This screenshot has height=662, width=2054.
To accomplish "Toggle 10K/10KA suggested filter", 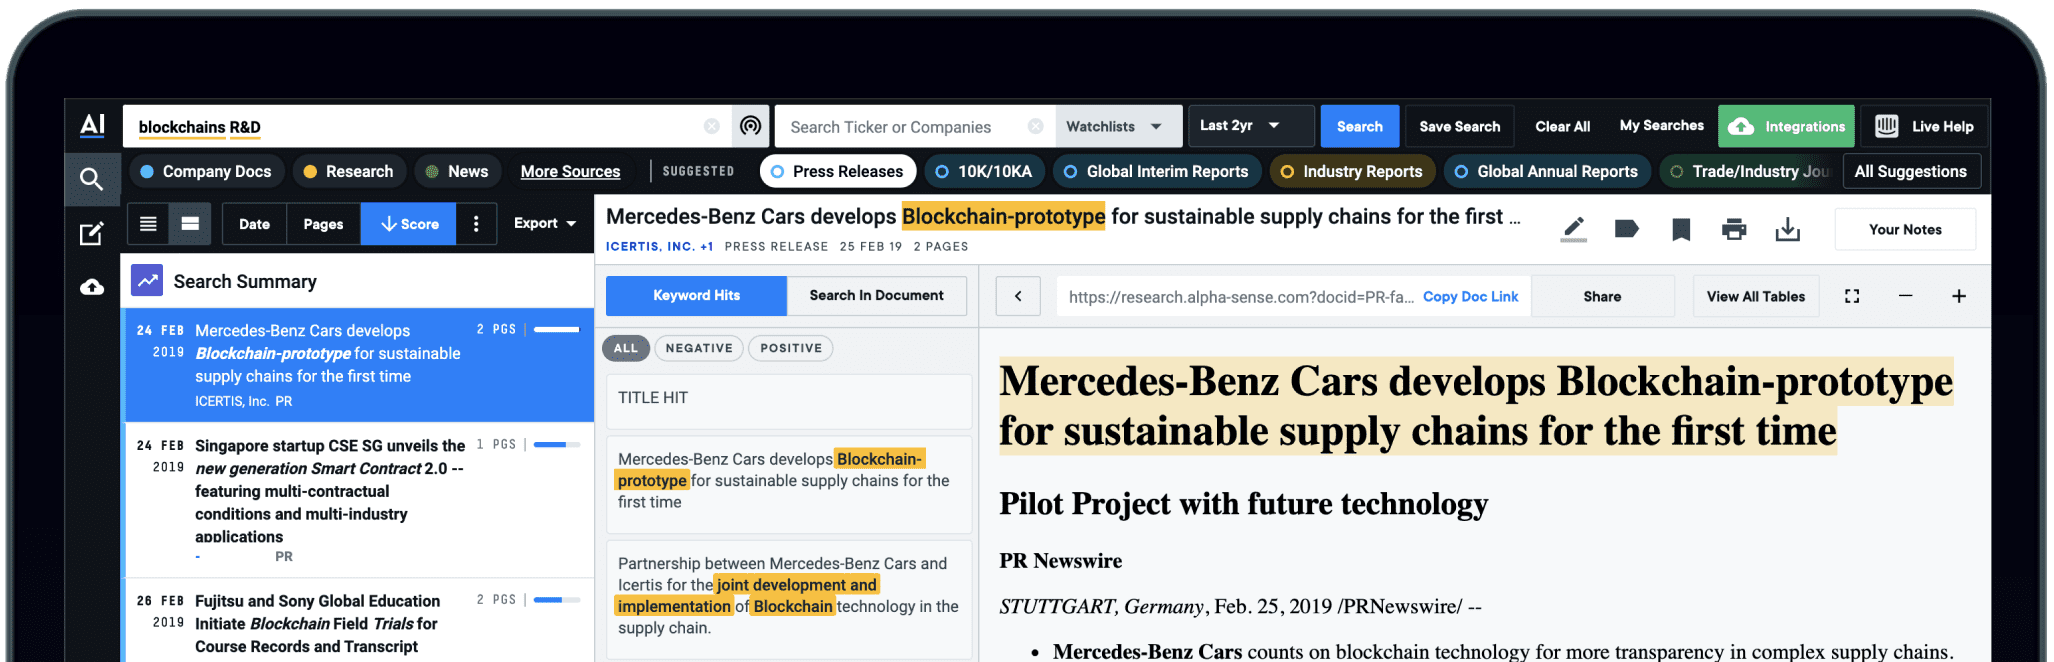I will [x=983, y=171].
